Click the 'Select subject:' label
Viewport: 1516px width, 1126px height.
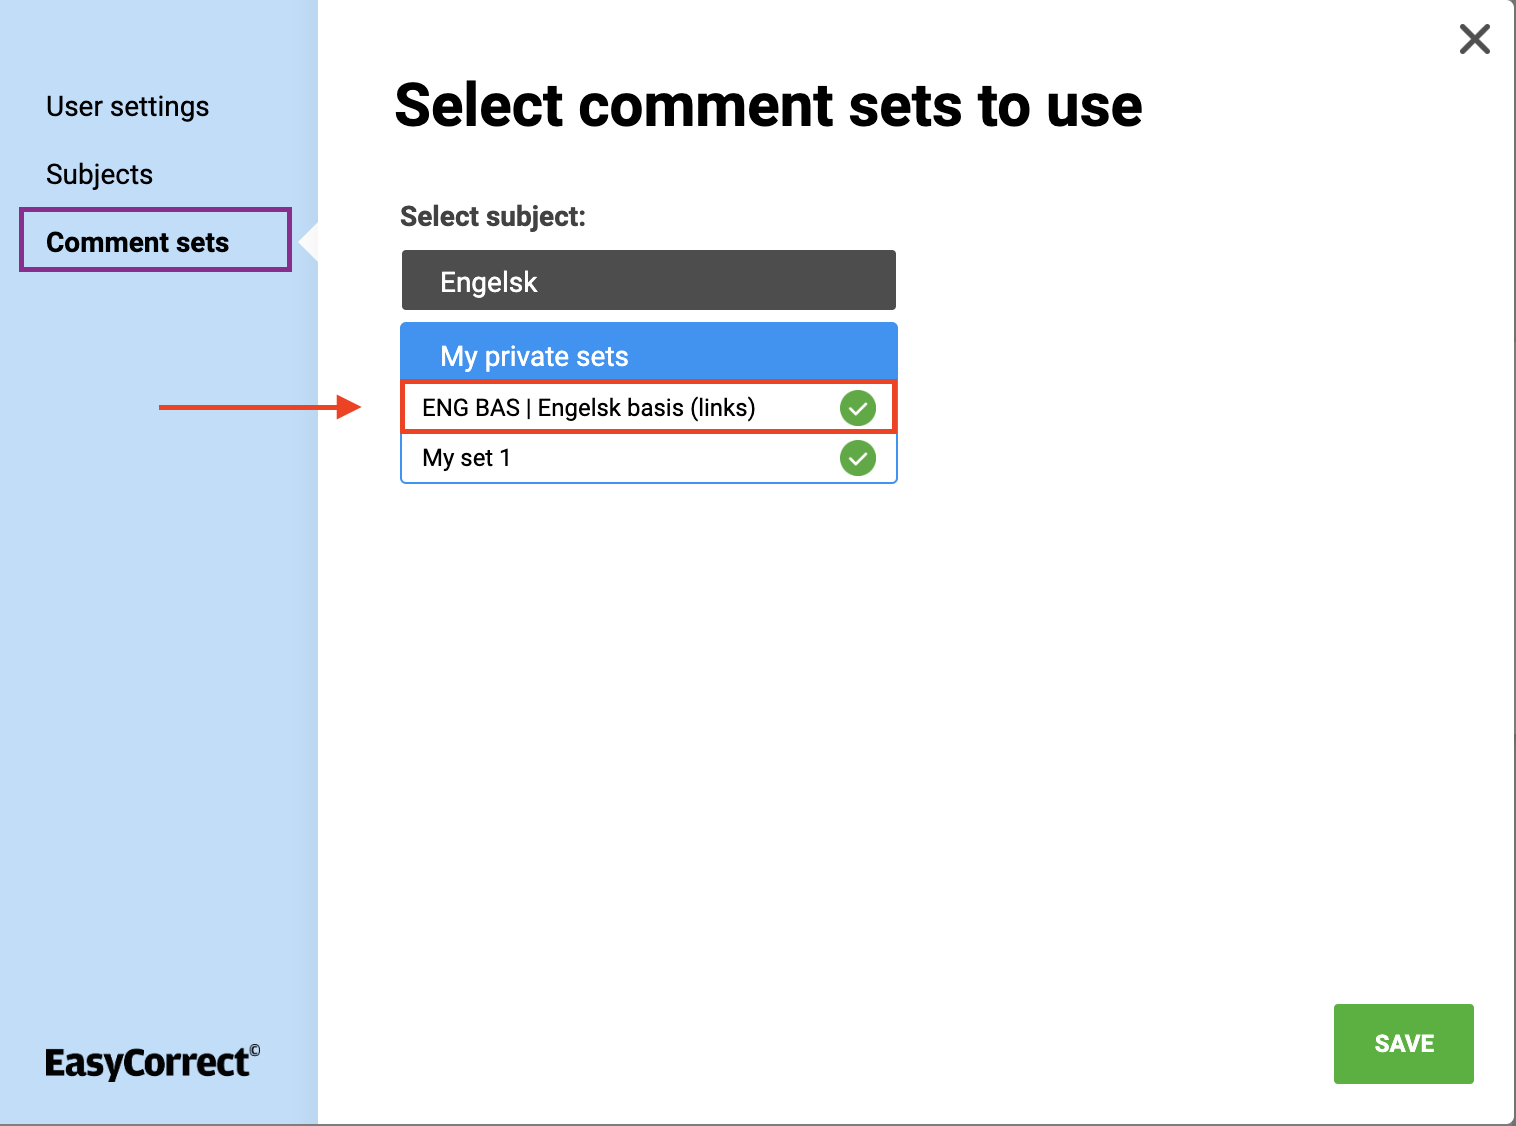492,216
